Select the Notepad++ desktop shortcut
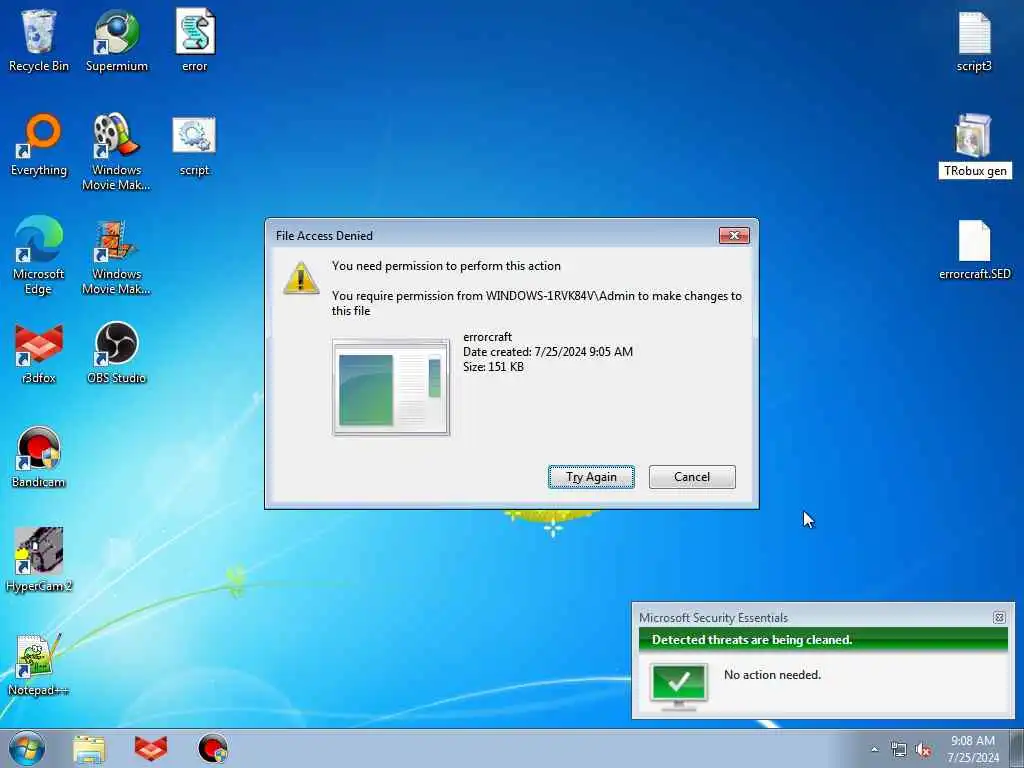The image size is (1024, 768). point(39,664)
